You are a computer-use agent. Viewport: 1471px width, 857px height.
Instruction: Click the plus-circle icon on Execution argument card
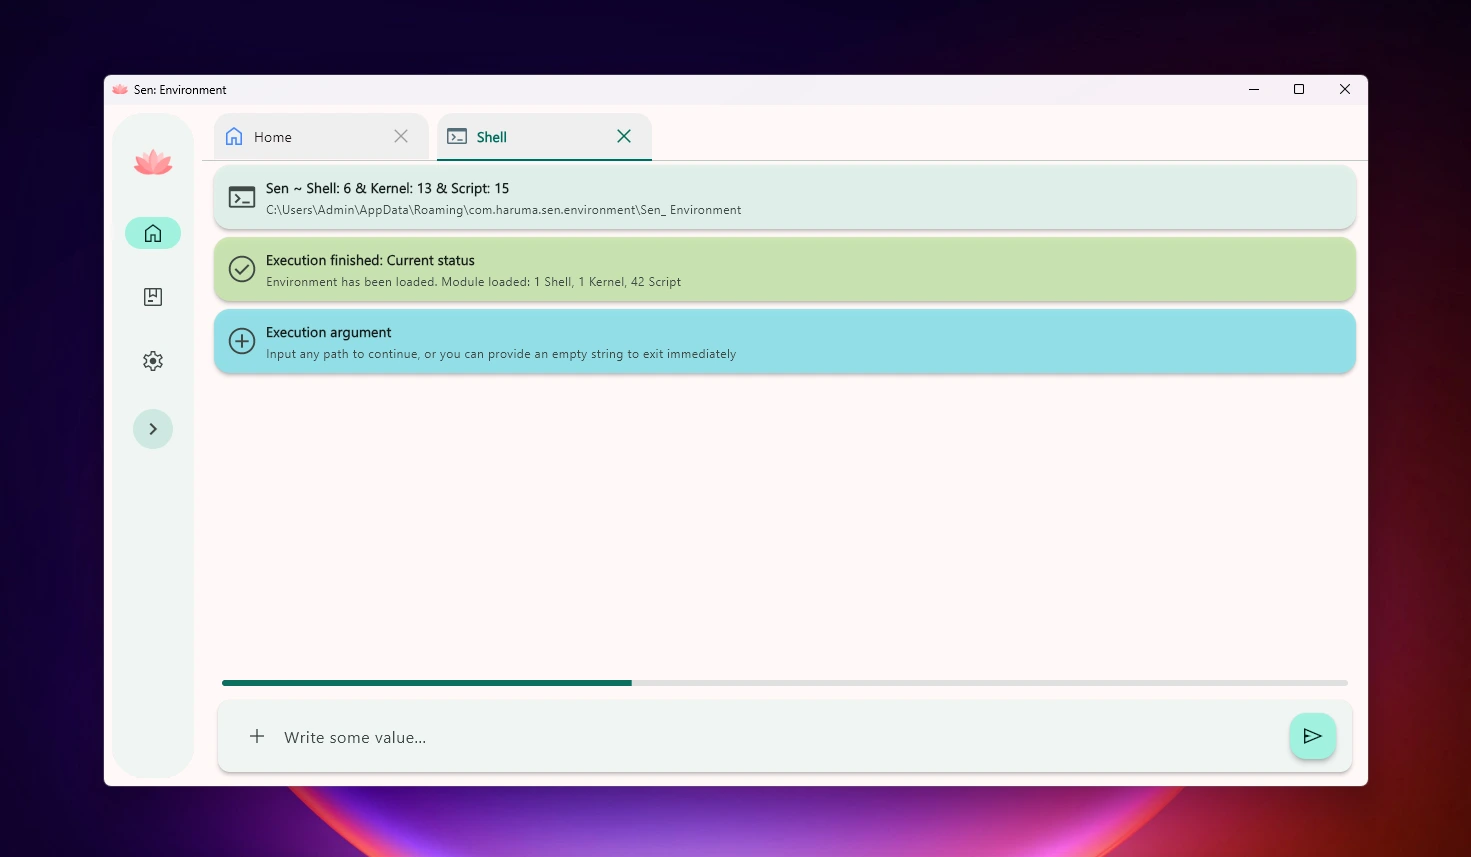pyautogui.click(x=242, y=341)
